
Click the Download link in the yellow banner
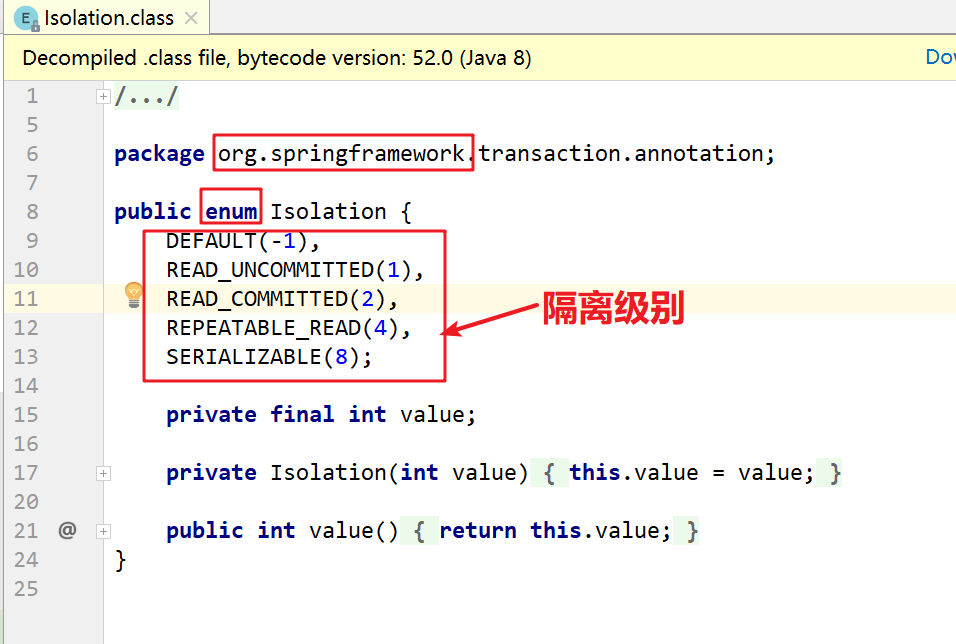(940, 57)
